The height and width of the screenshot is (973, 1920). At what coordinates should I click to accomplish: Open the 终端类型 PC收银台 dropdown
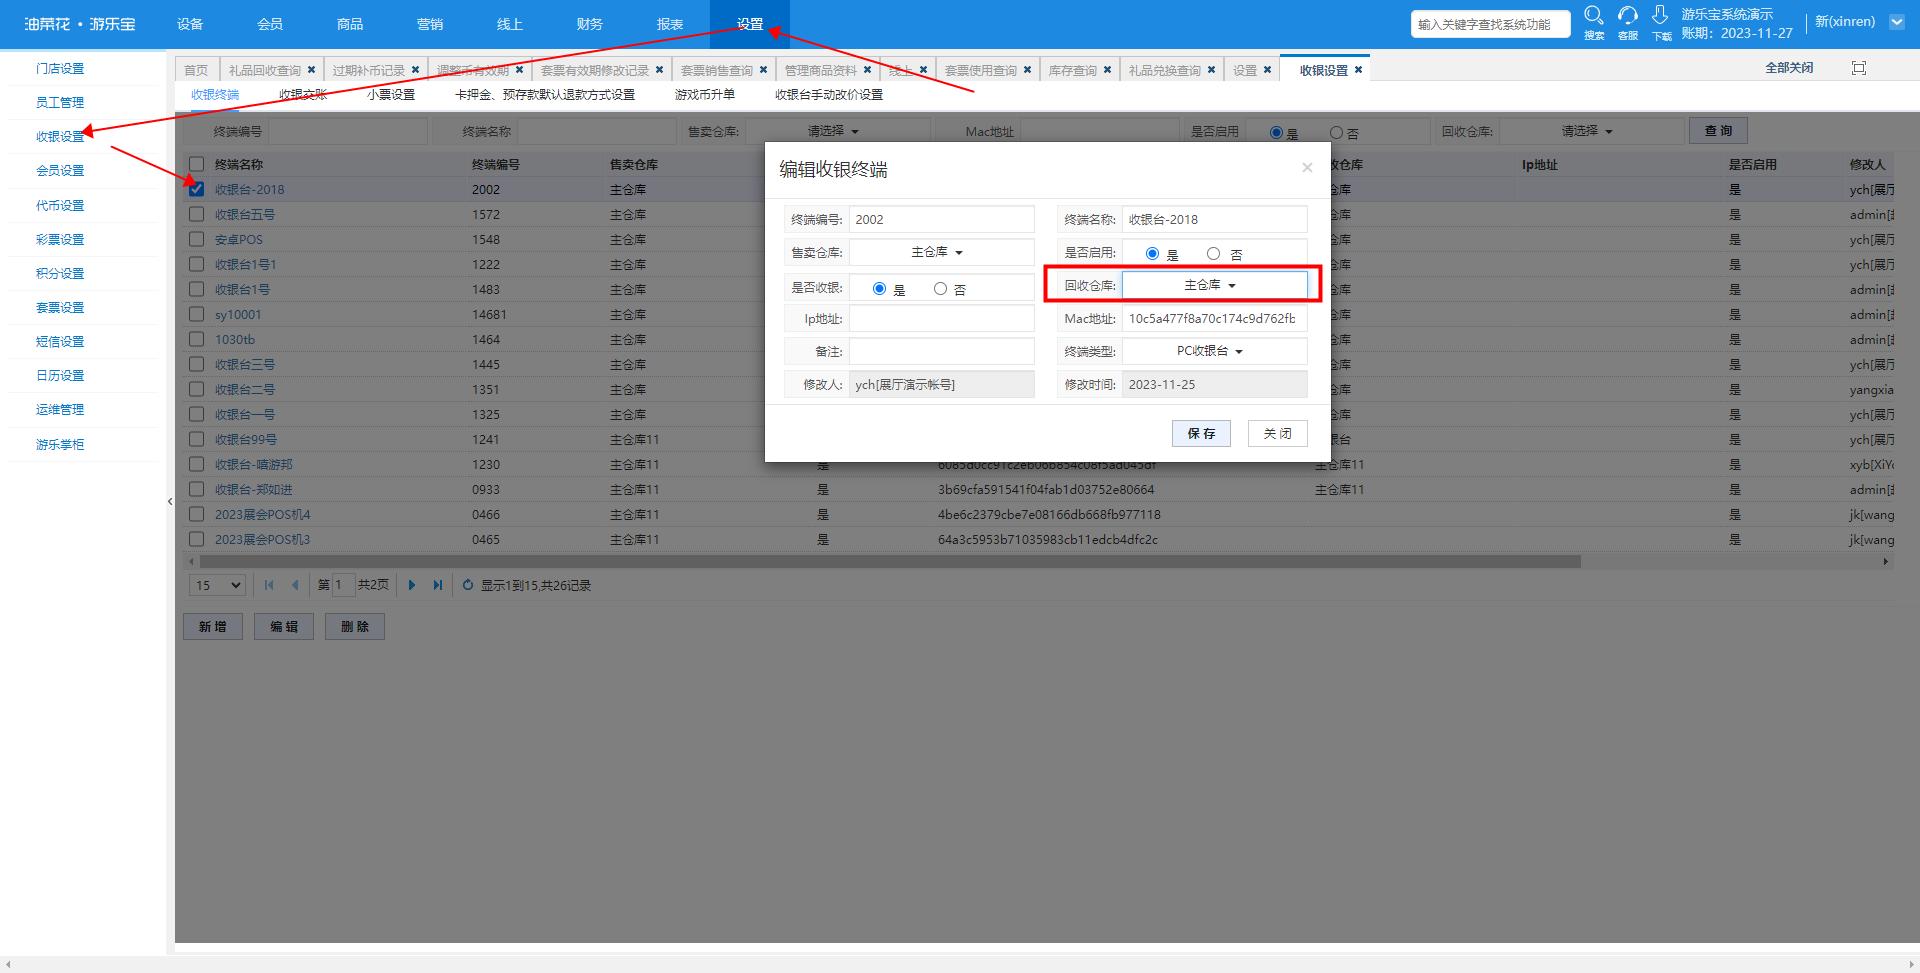click(1214, 351)
